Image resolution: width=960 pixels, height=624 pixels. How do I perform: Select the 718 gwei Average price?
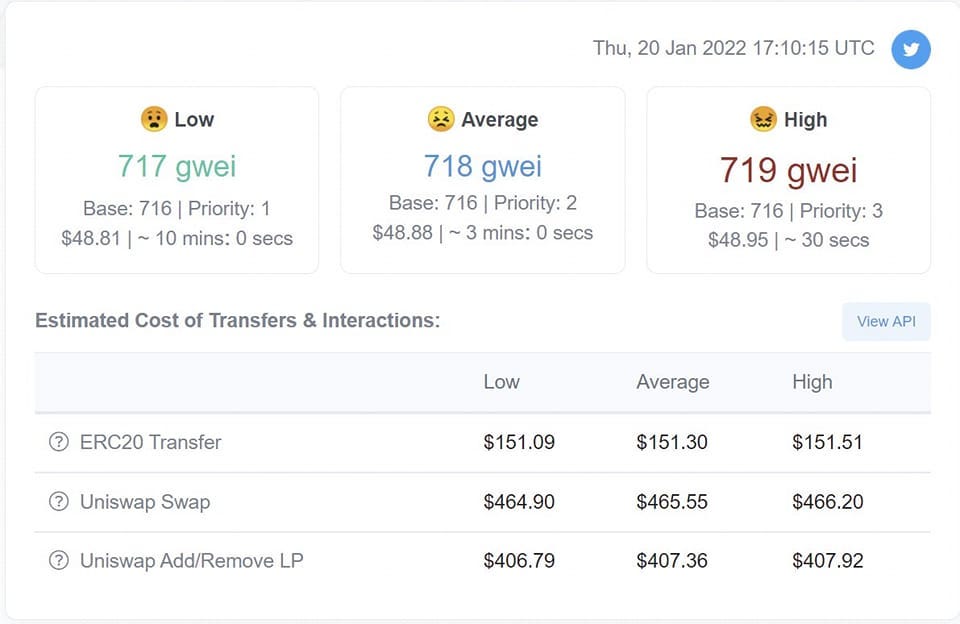(x=482, y=166)
